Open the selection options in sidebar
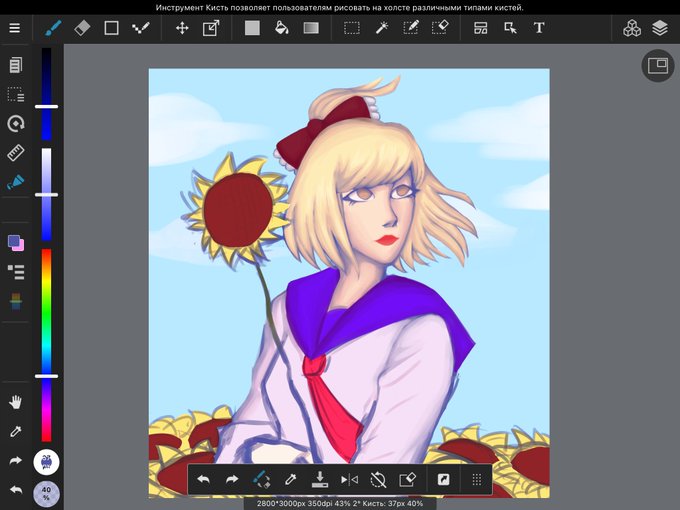680x510 pixels. [x=16, y=95]
